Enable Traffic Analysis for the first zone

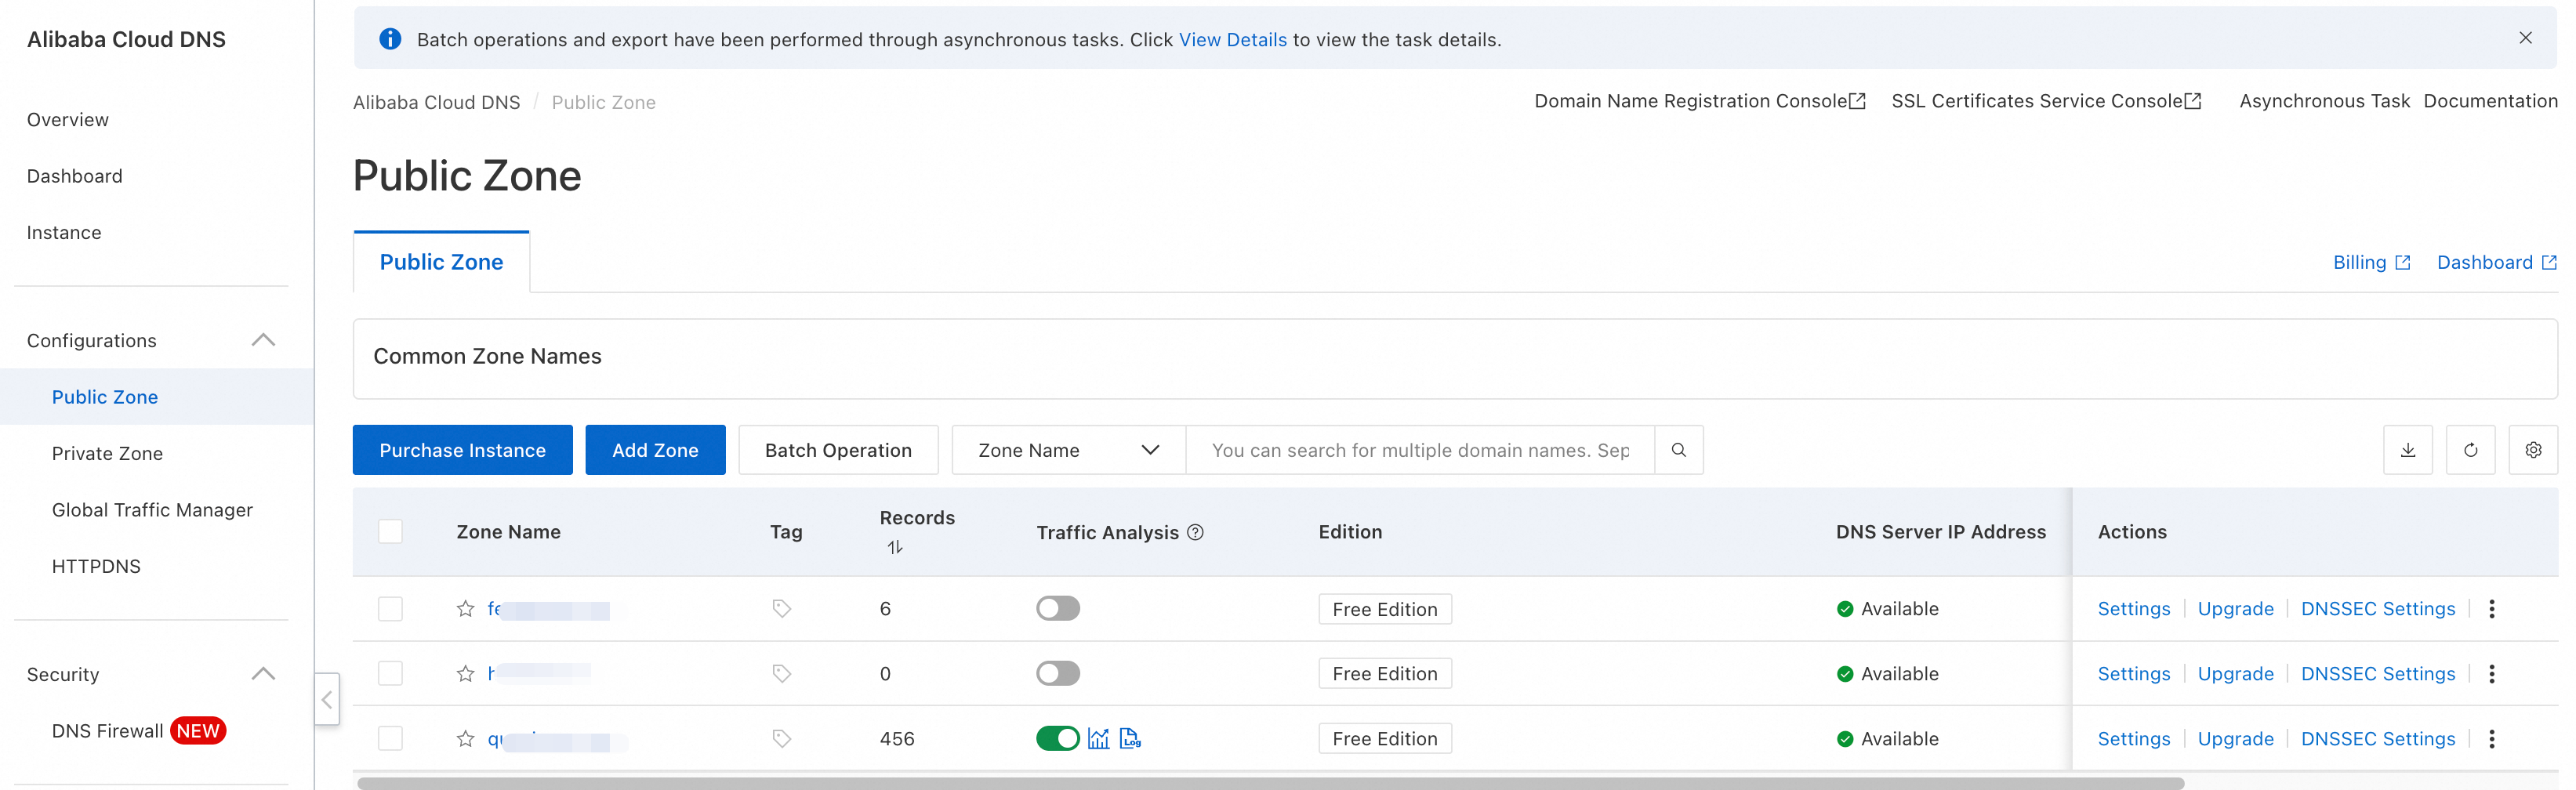point(1057,609)
